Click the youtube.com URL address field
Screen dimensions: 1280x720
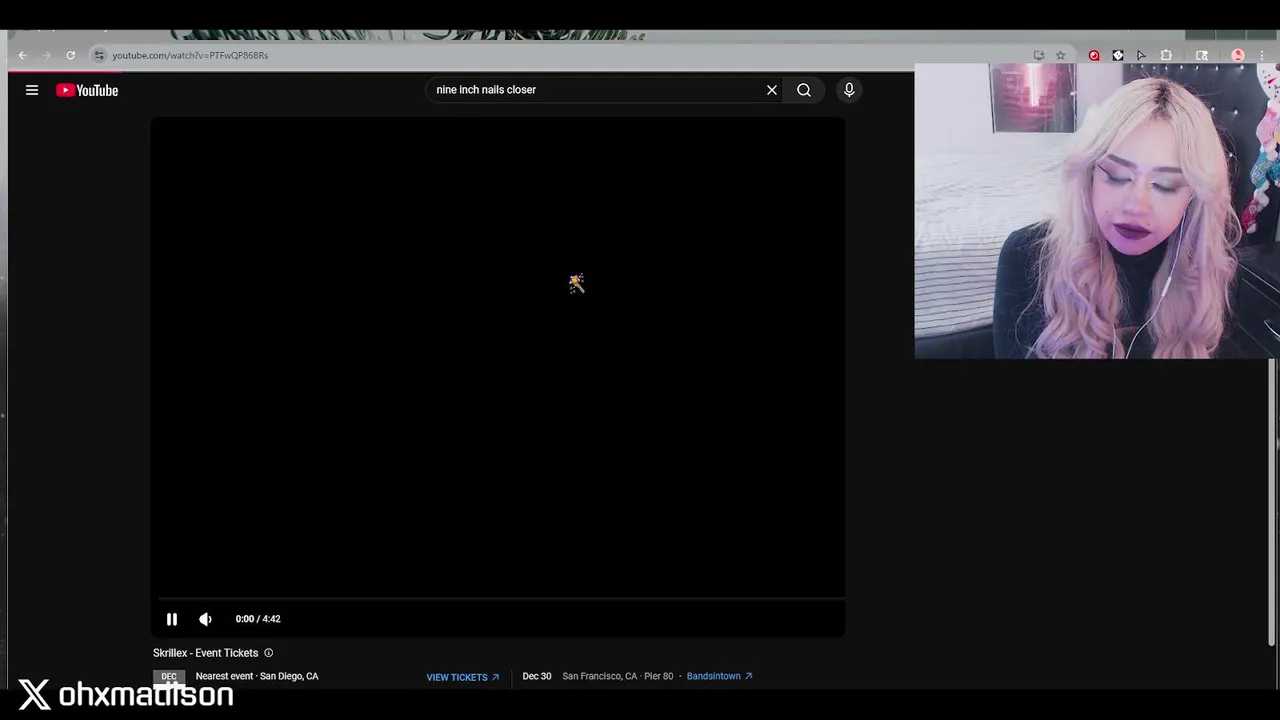click(x=190, y=55)
